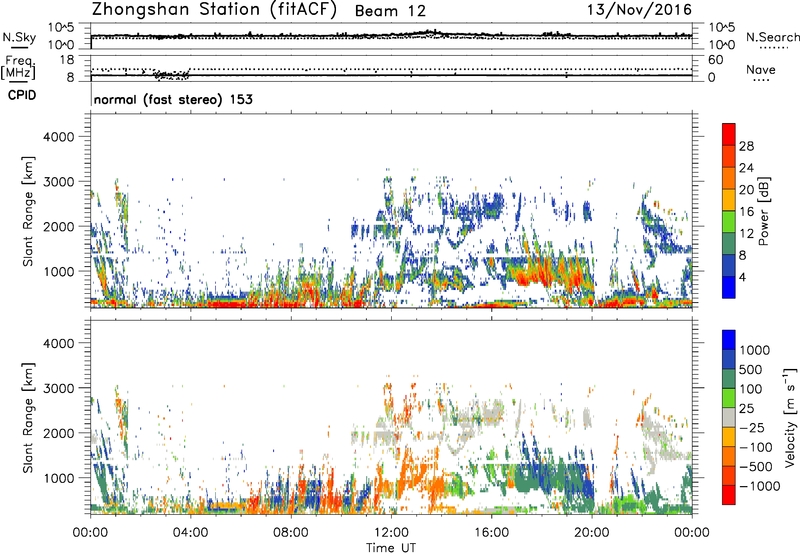
Task: Click the "Time UT" axis label
Action: [391, 548]
